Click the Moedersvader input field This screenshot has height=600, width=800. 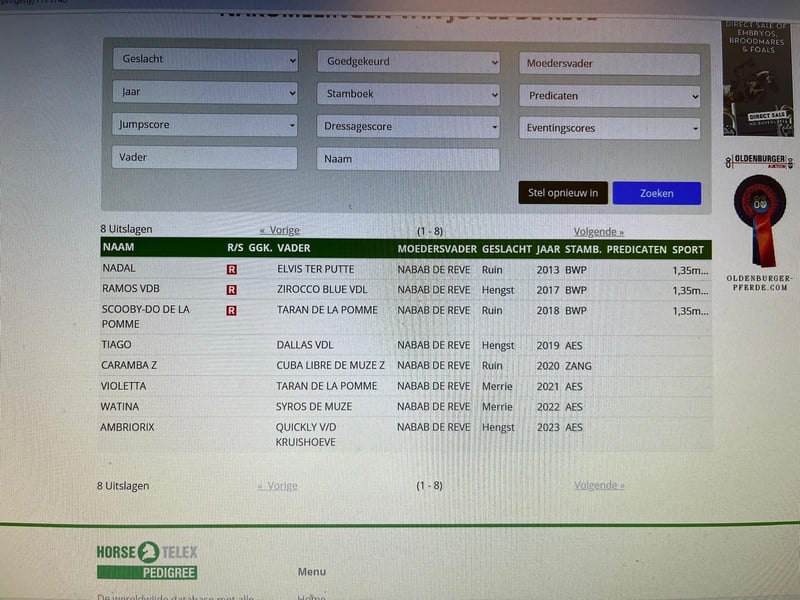pos(609,64)
